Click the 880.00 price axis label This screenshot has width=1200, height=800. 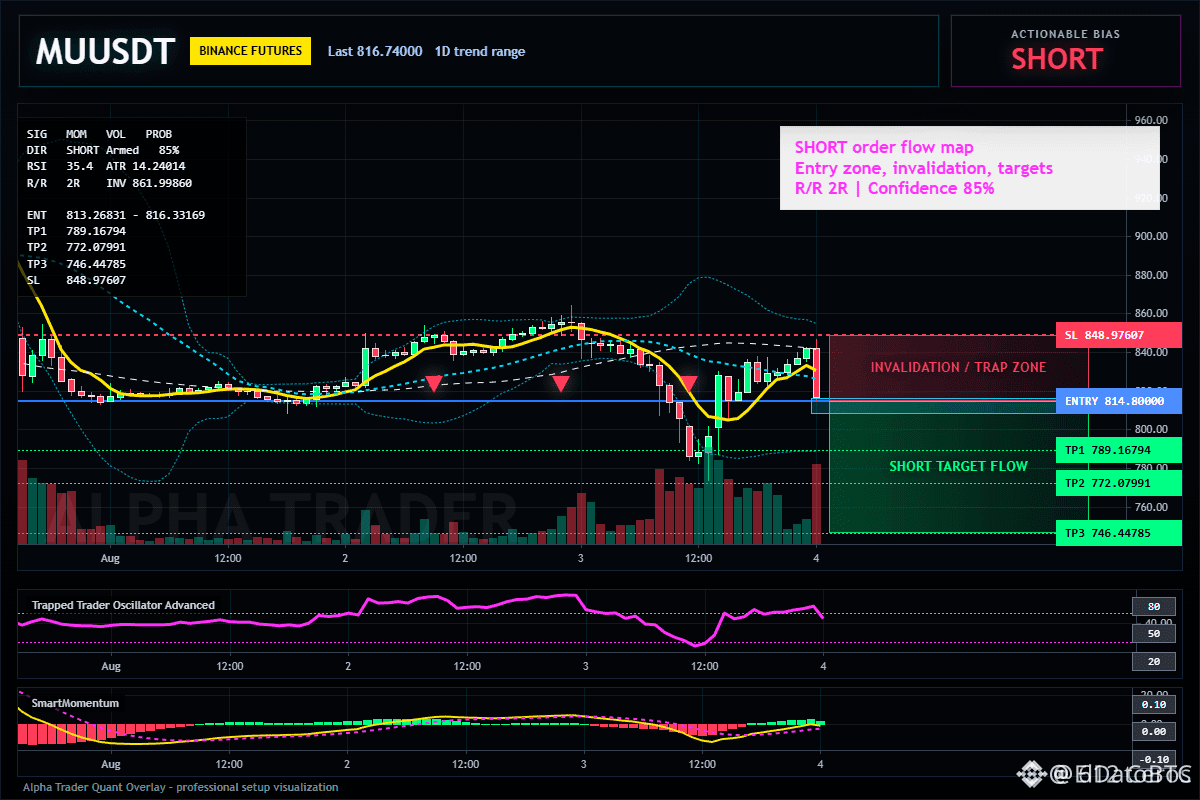[1149, 275]
